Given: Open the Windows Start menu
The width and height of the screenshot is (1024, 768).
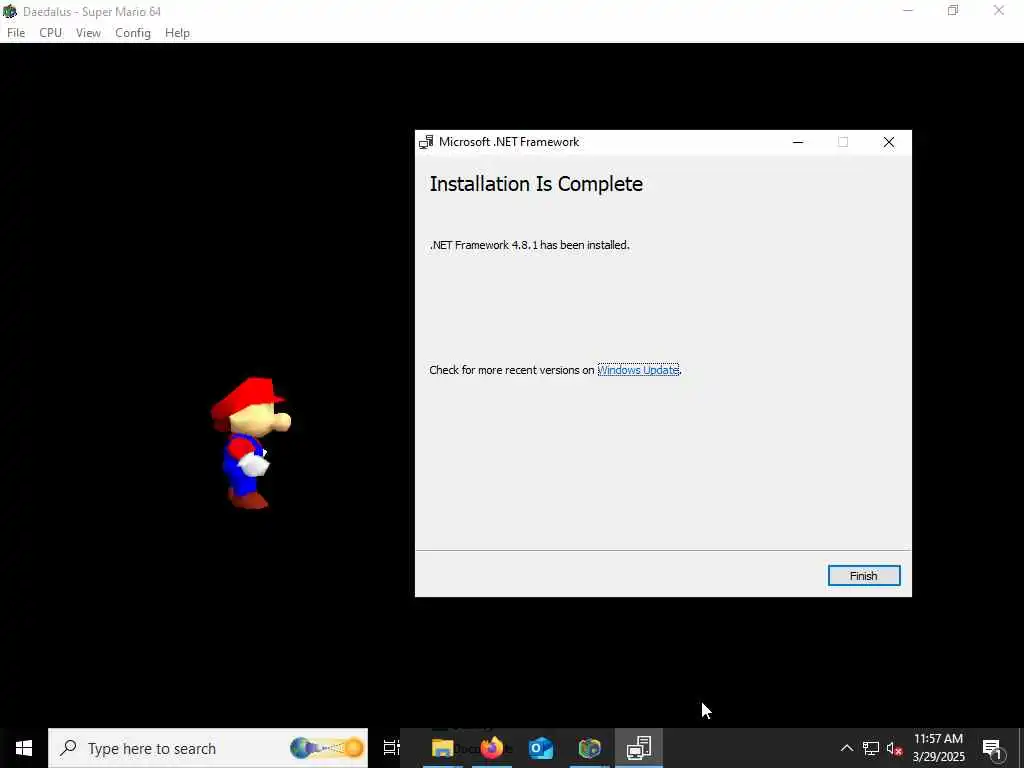Looking at the screenshot, I should [x=24, y=748].
